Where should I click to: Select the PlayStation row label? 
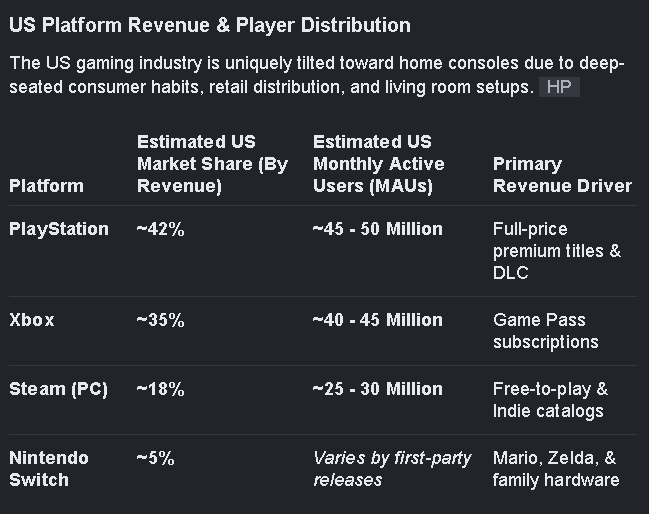(x=59, y=229)
